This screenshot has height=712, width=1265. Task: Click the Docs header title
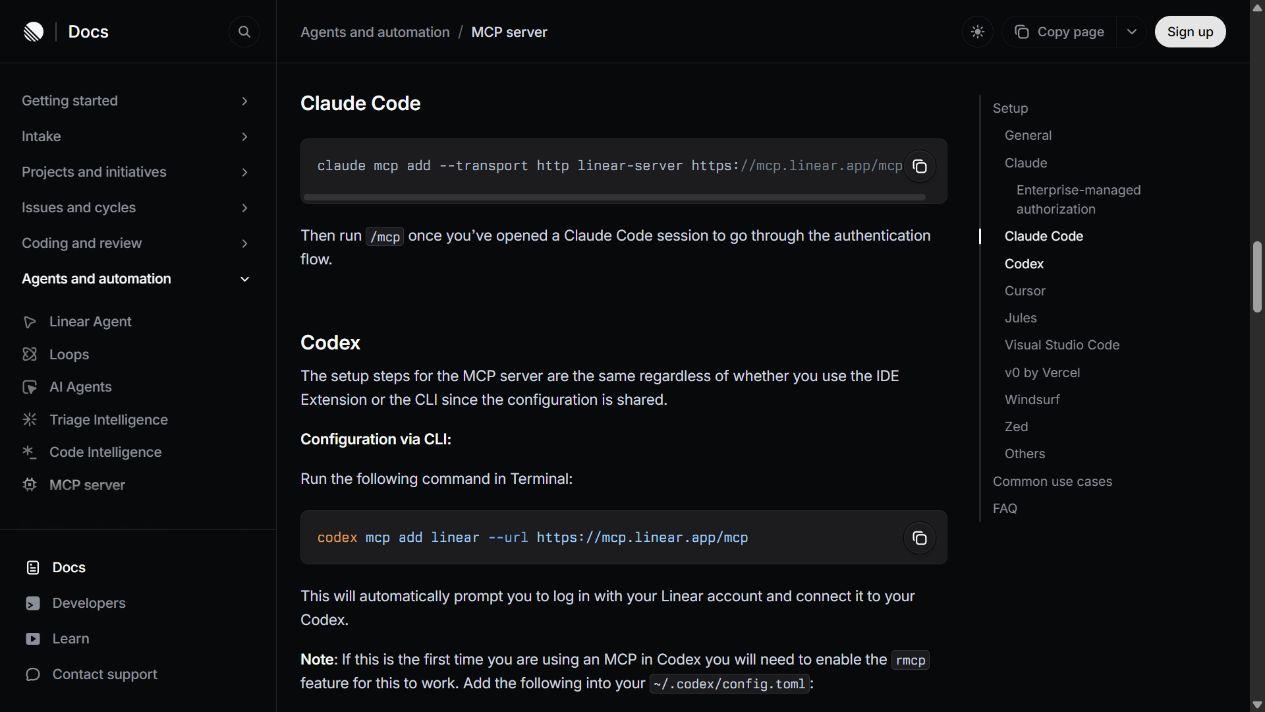(88, 32)
